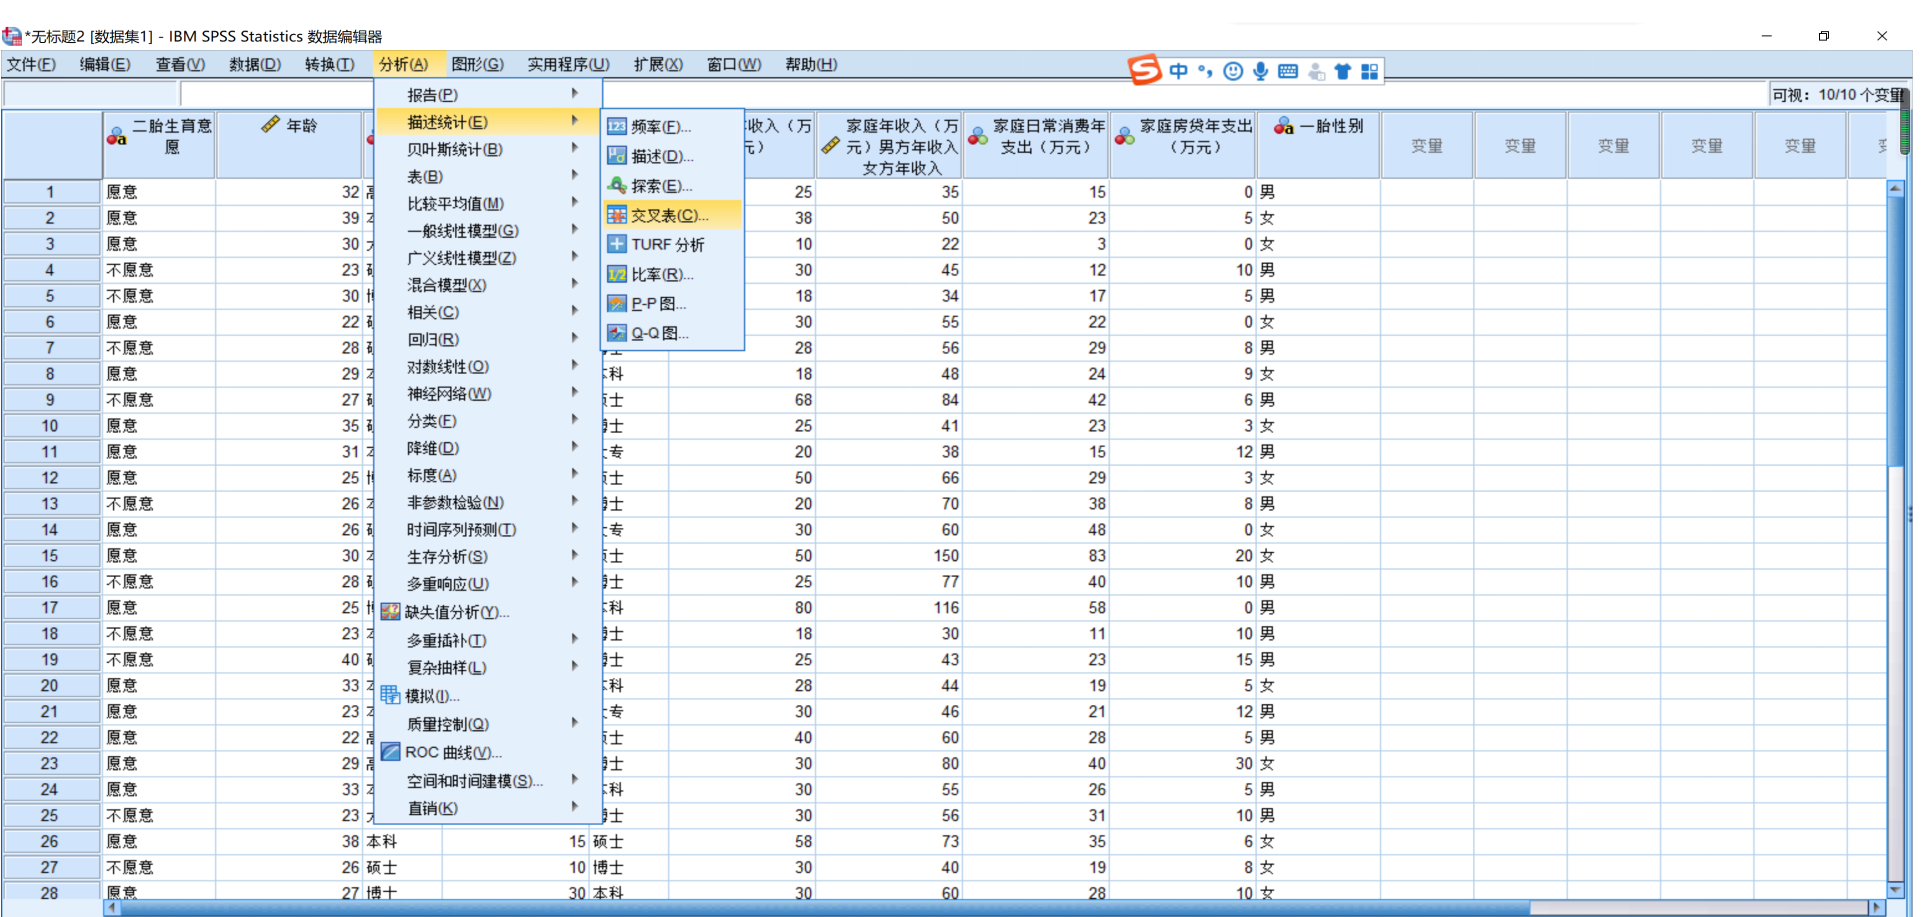Viewport: 1932px width, 917px height.
Task: Click the first empty 变量 column header
Action: pos(1427,145)
